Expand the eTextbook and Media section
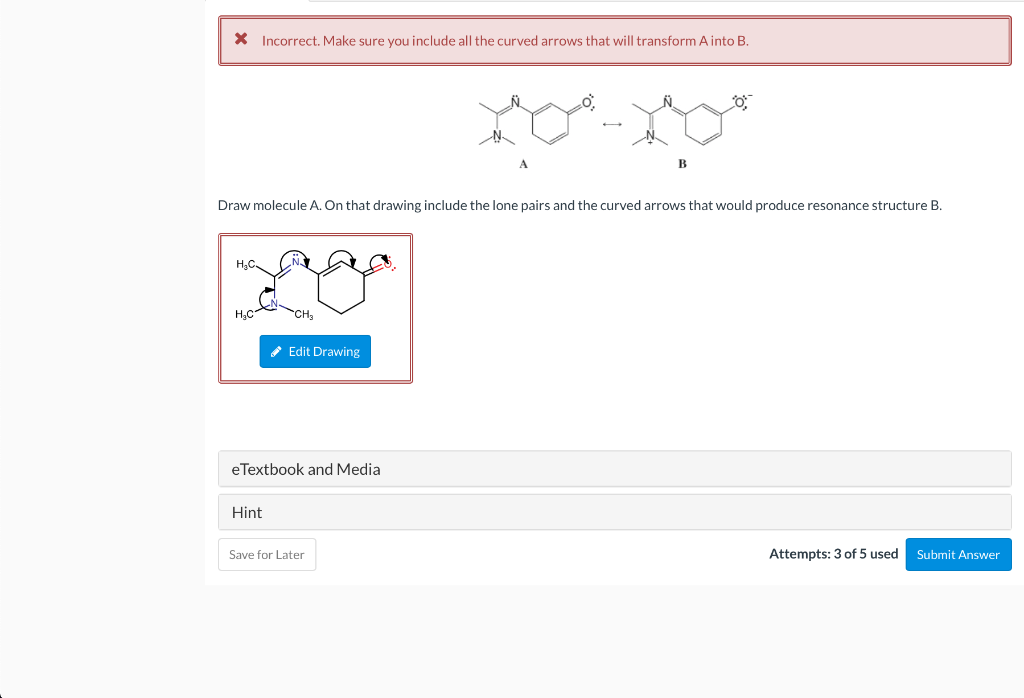Screen dimensions: 1024x698 pyautogui.click(x=305, y=468)
